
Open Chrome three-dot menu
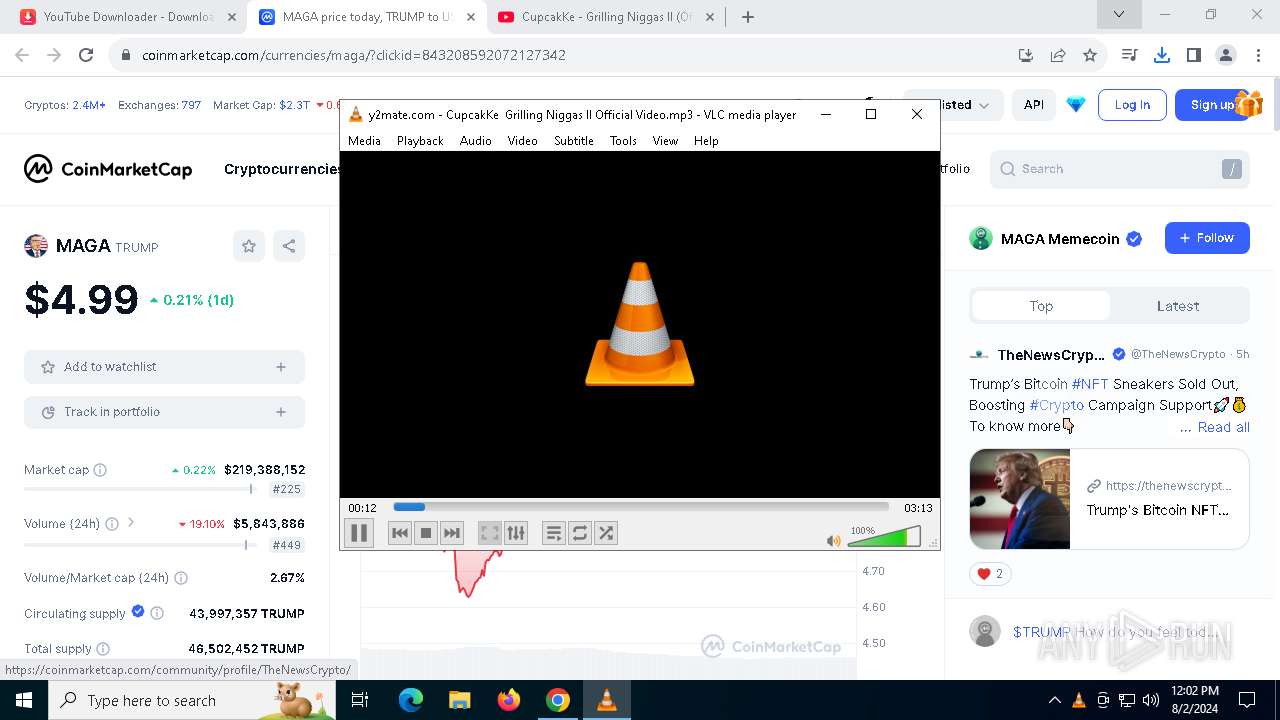(x=1257, y=55)
